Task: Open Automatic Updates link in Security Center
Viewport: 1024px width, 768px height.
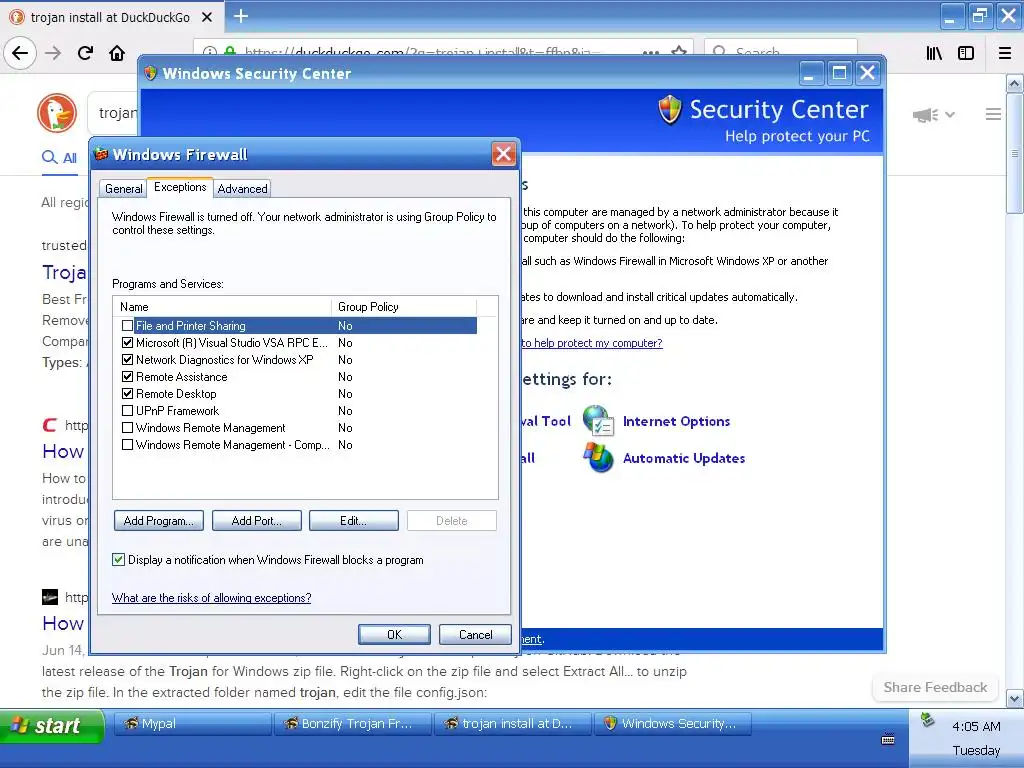Action: tap(684, 458)
